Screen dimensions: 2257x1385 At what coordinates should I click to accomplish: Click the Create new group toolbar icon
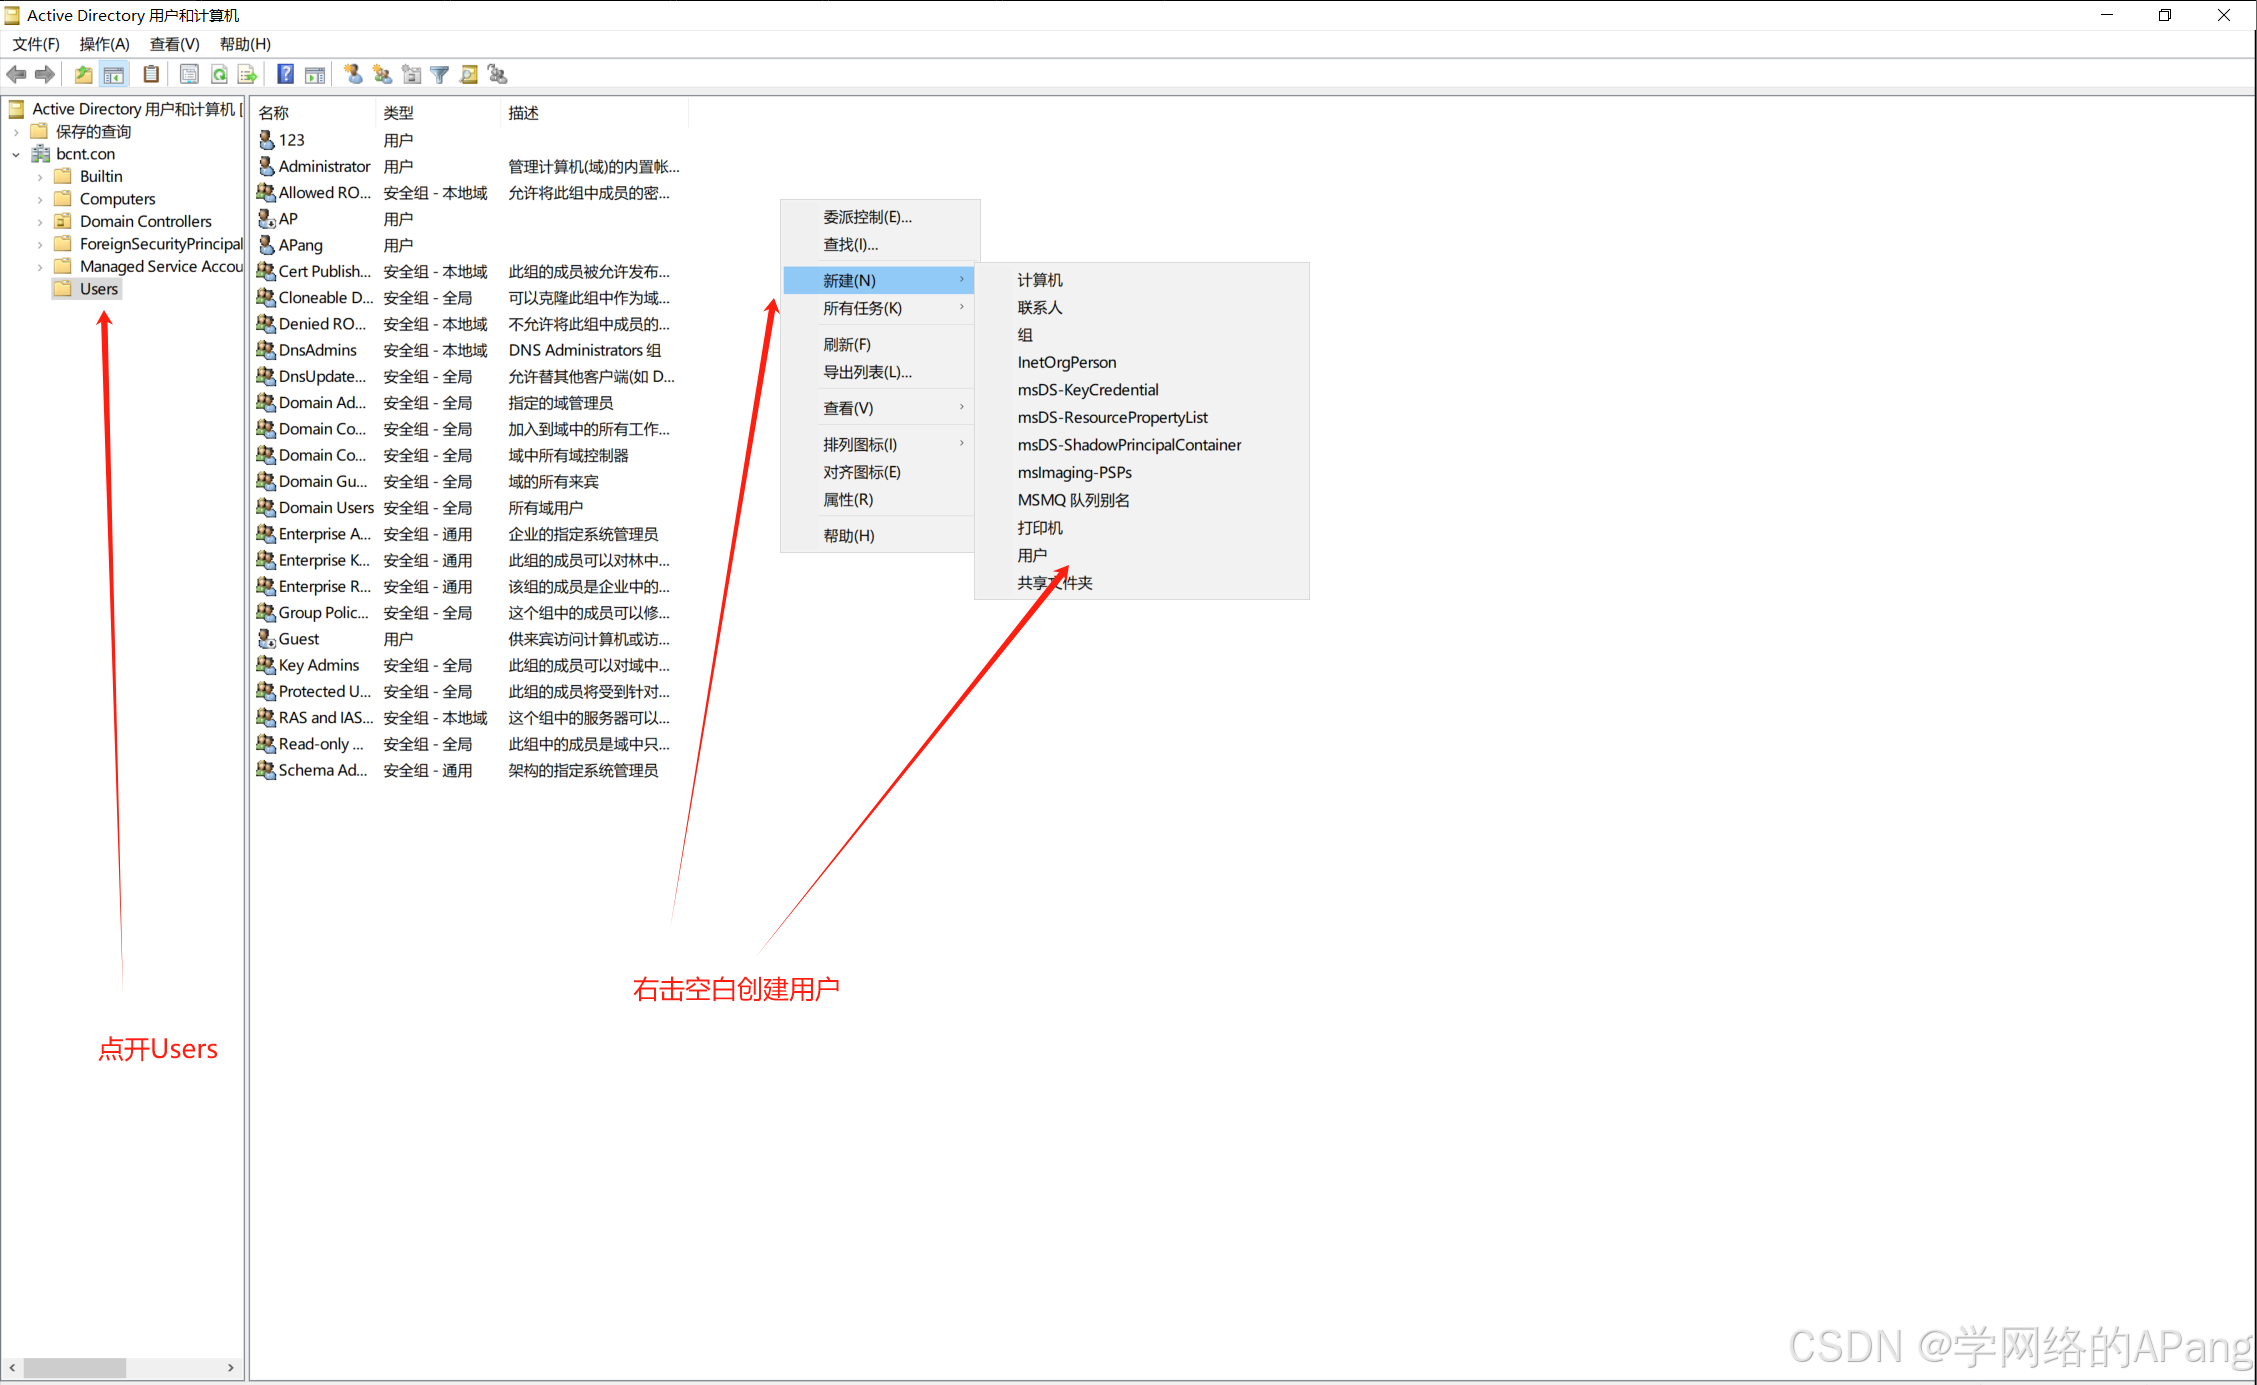pyautogui.click(x=382, y=75)
